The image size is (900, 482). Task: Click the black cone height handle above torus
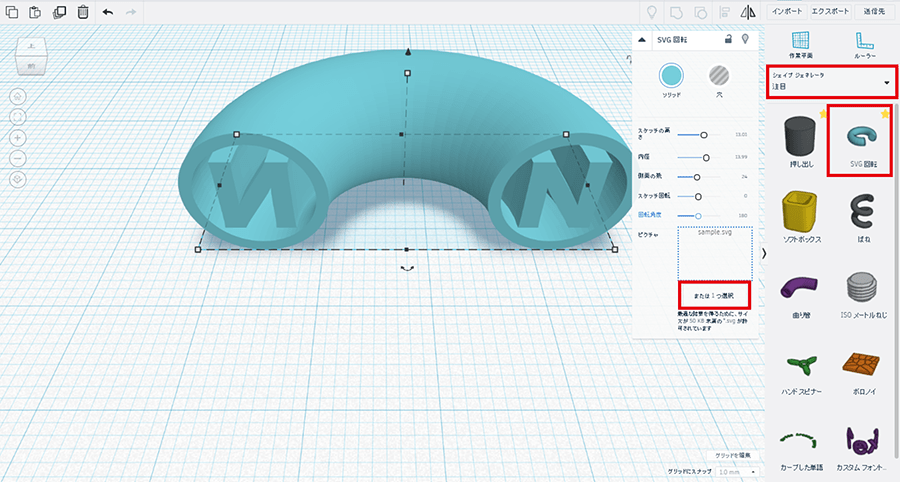coord(408,52)
